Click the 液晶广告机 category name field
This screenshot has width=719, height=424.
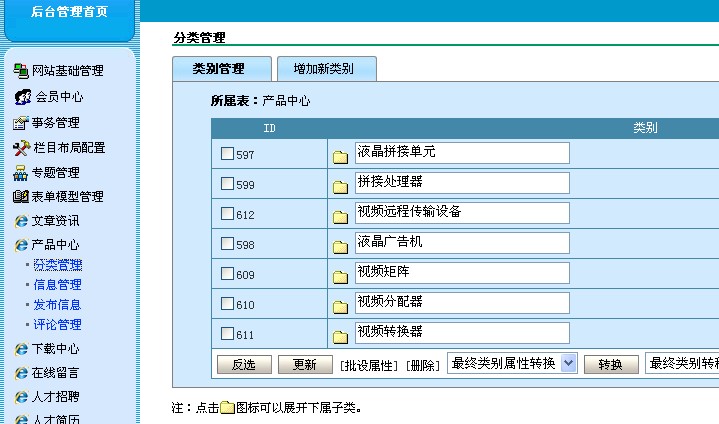(461, 243)
